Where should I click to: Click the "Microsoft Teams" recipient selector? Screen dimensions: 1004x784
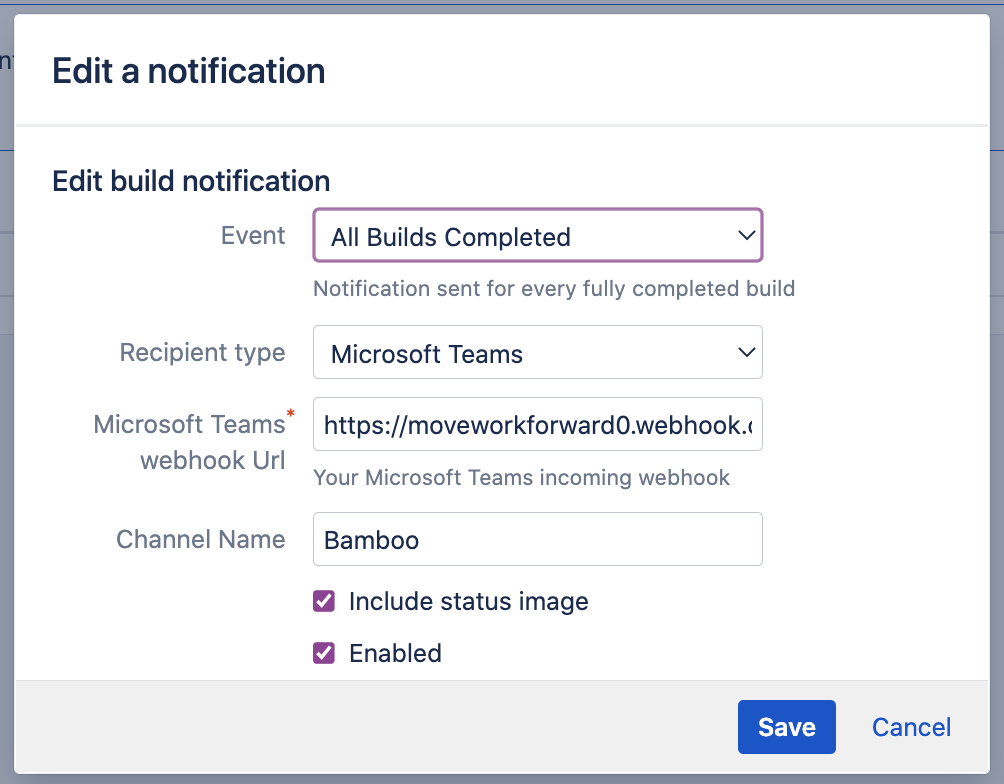click(x=537, y=352)
